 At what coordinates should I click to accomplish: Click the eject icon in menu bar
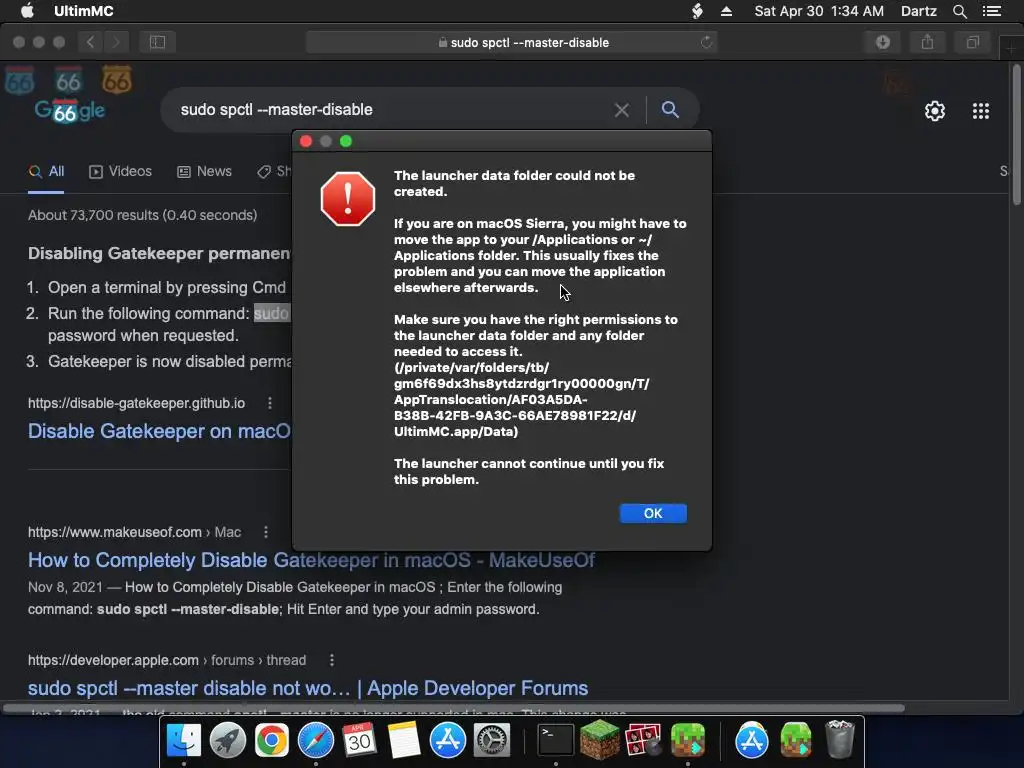[x=726, y=11]
